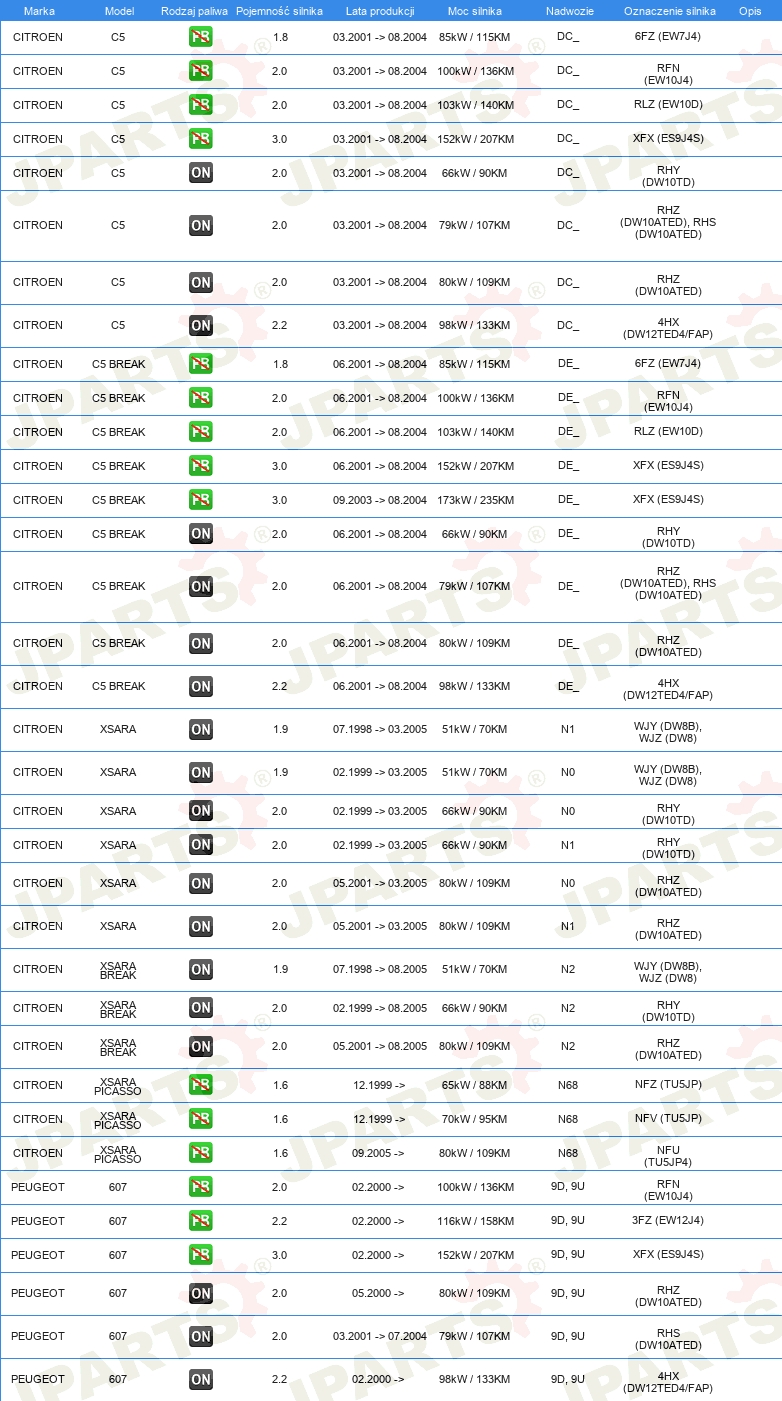Click the PB icon in the PEUGEOT 607 116kW row
Screen dimensions: 782x1401
pyautogui.click(x=201, y=1221)
